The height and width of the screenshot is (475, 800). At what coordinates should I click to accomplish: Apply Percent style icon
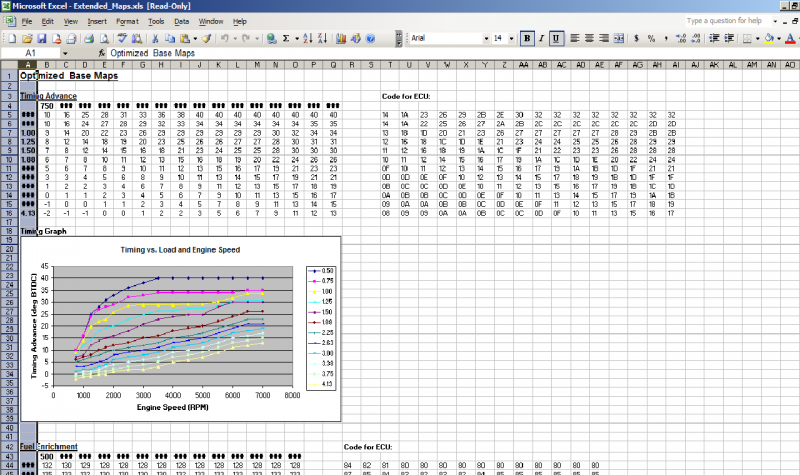click(651, 38)
